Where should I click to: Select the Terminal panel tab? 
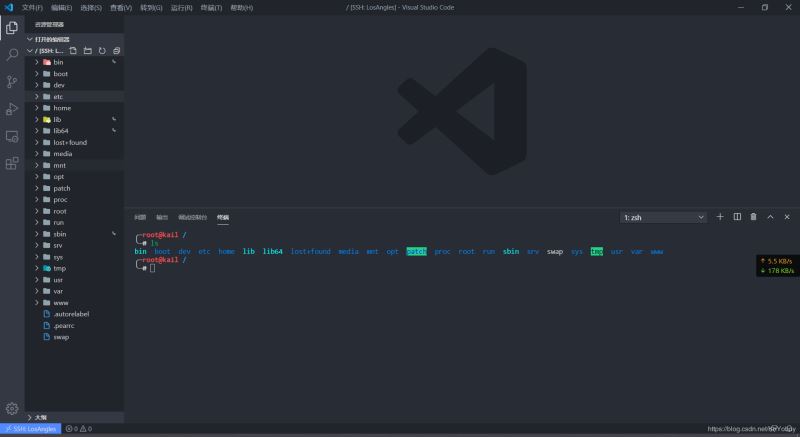(223, 217)
